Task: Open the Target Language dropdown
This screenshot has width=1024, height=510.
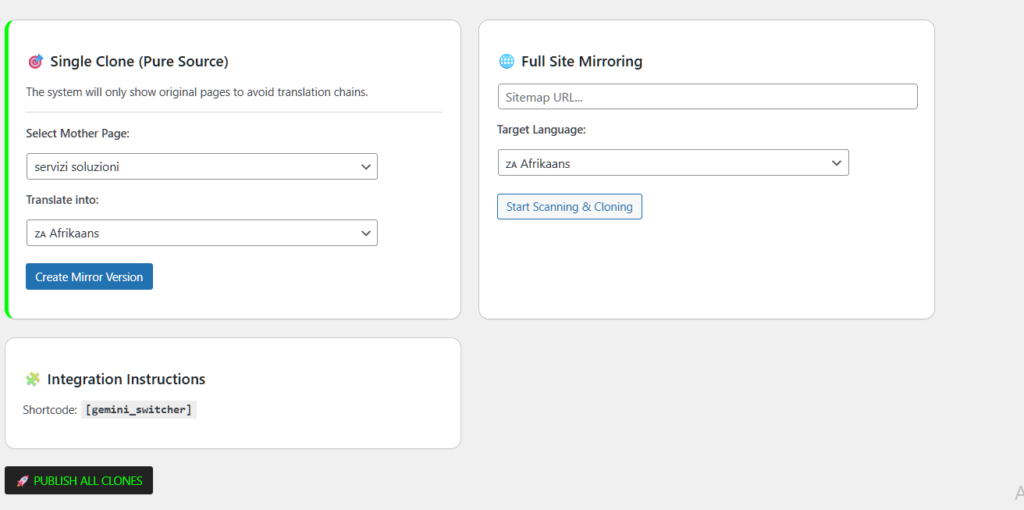Action: [672, 163]
